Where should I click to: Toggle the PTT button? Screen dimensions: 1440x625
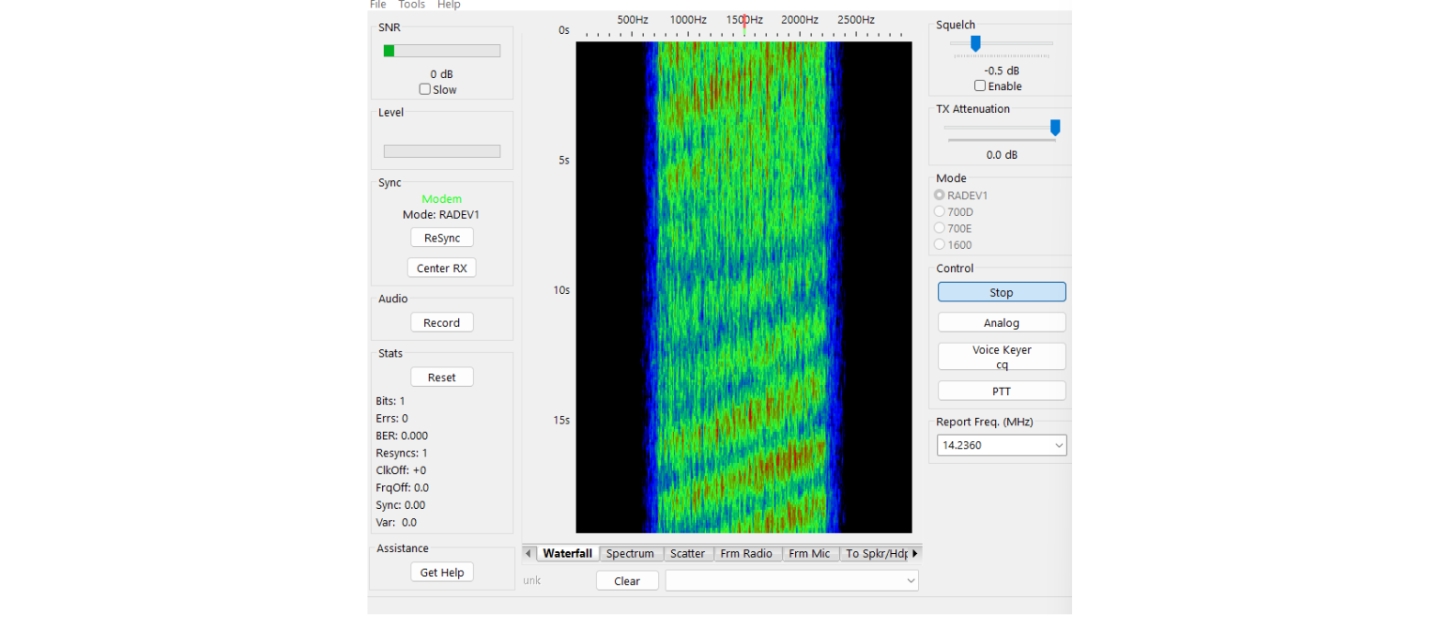[x=1002, y=391]
